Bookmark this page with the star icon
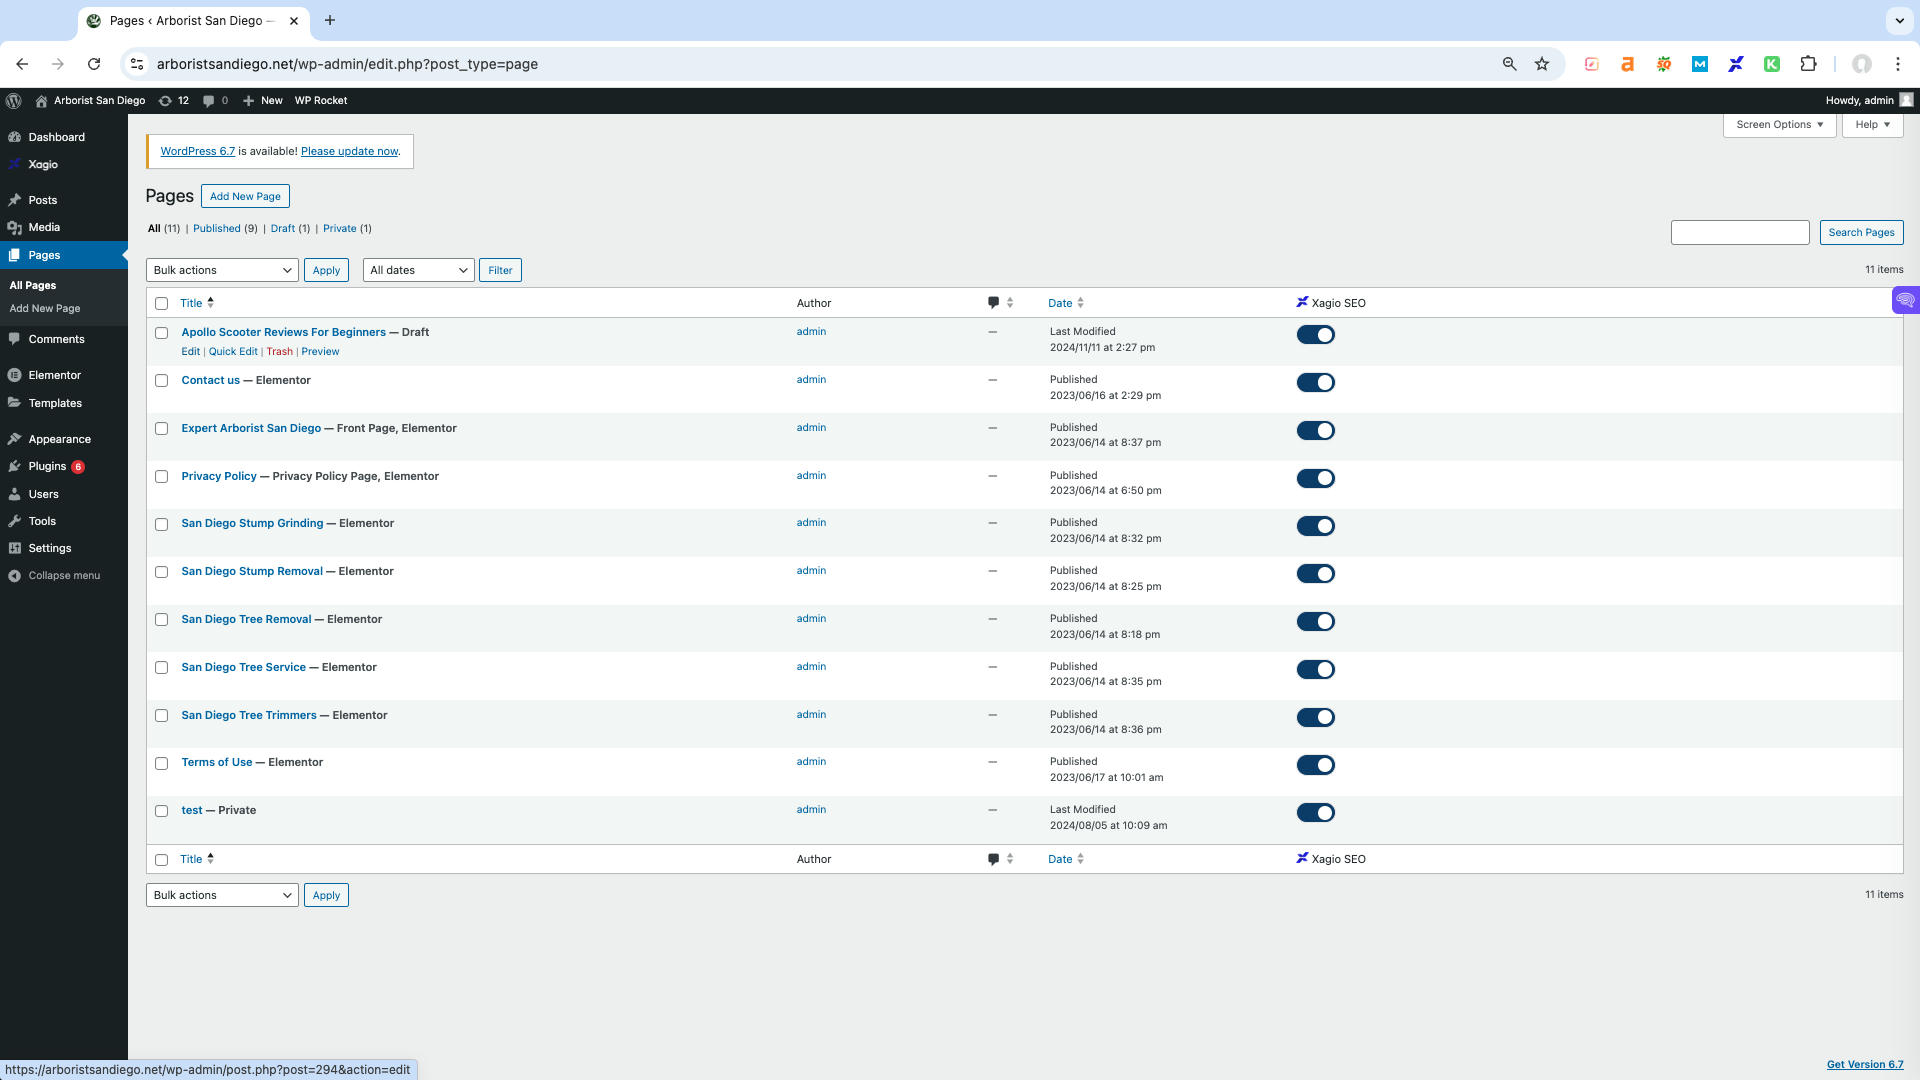The image size is (1920, 1080). pyautogui.click(x=1542, y=64)
